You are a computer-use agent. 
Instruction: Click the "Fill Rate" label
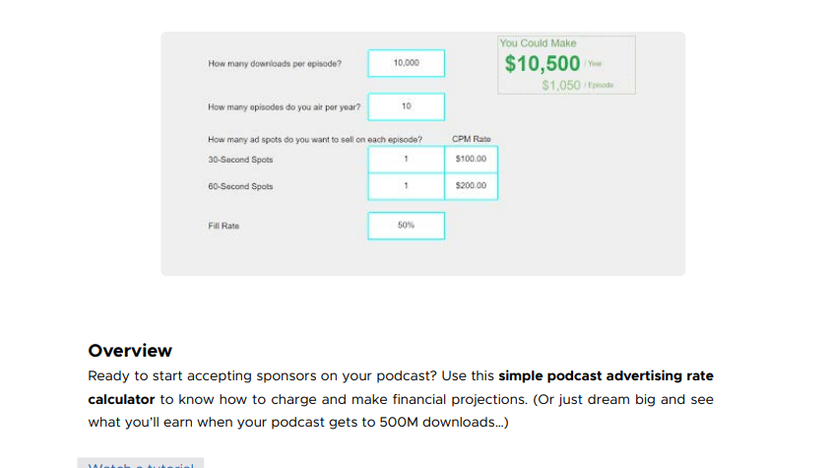[224, 226]
